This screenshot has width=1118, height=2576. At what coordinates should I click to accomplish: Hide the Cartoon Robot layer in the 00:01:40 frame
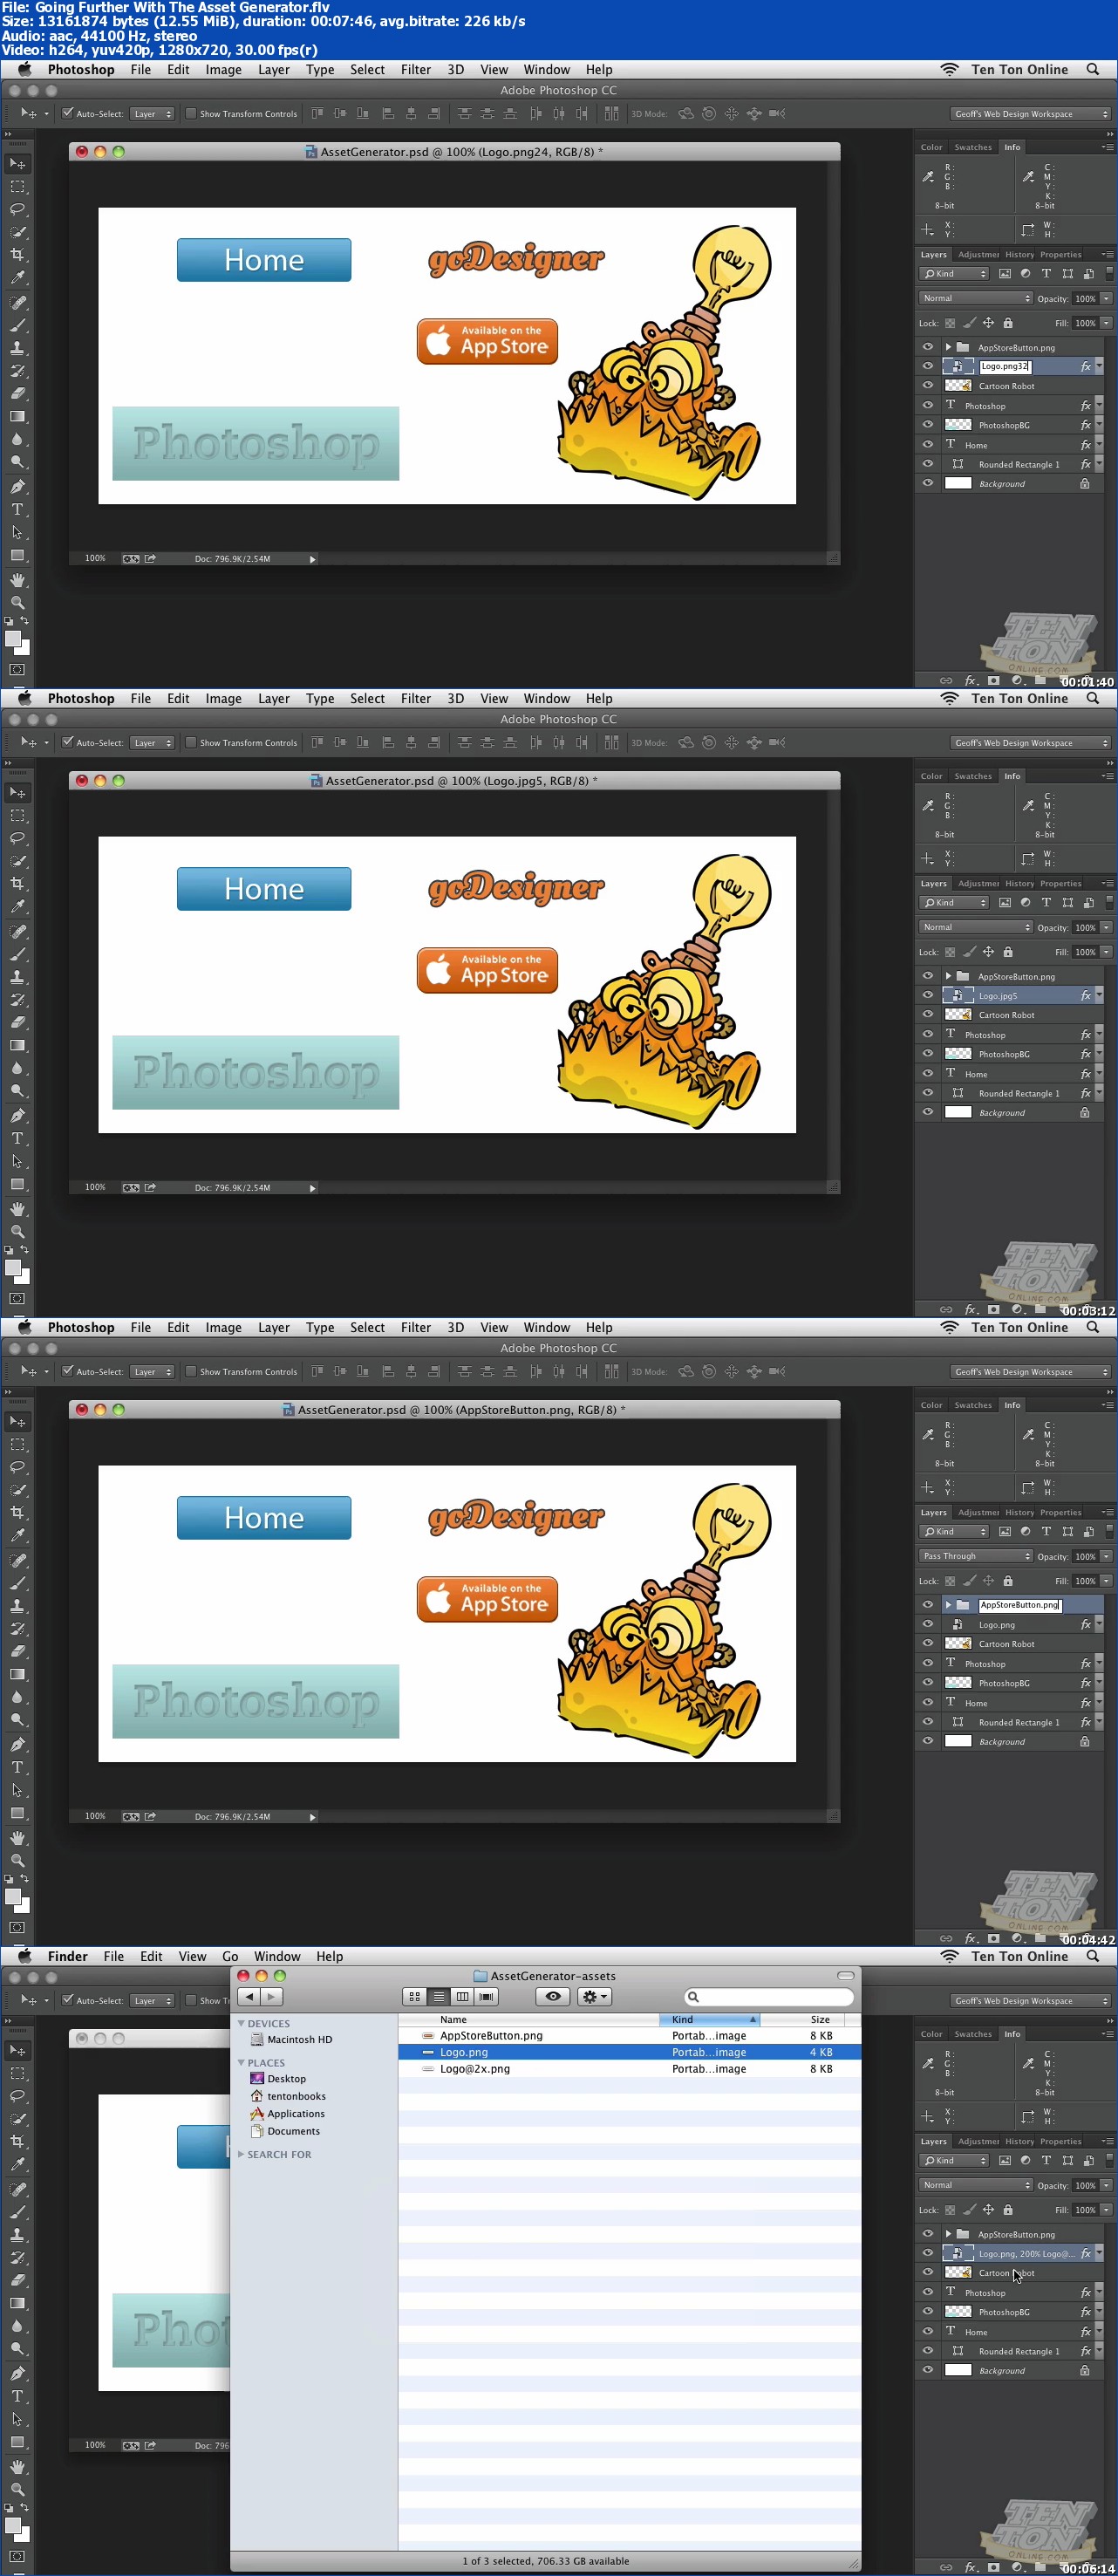927,386
